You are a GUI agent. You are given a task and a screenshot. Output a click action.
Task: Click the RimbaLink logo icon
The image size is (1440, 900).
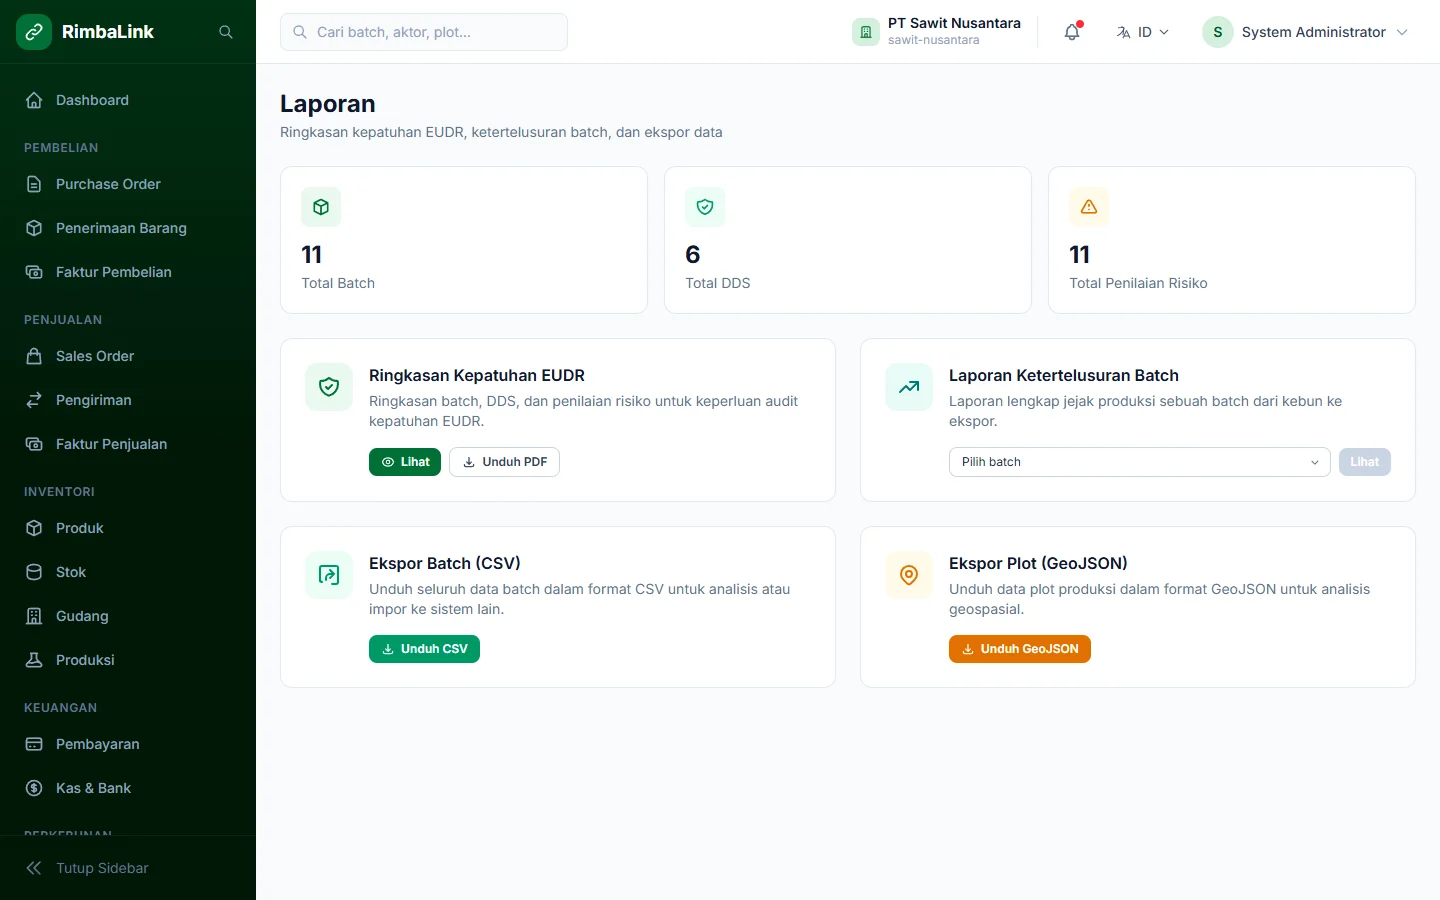(x=34, y=32)
